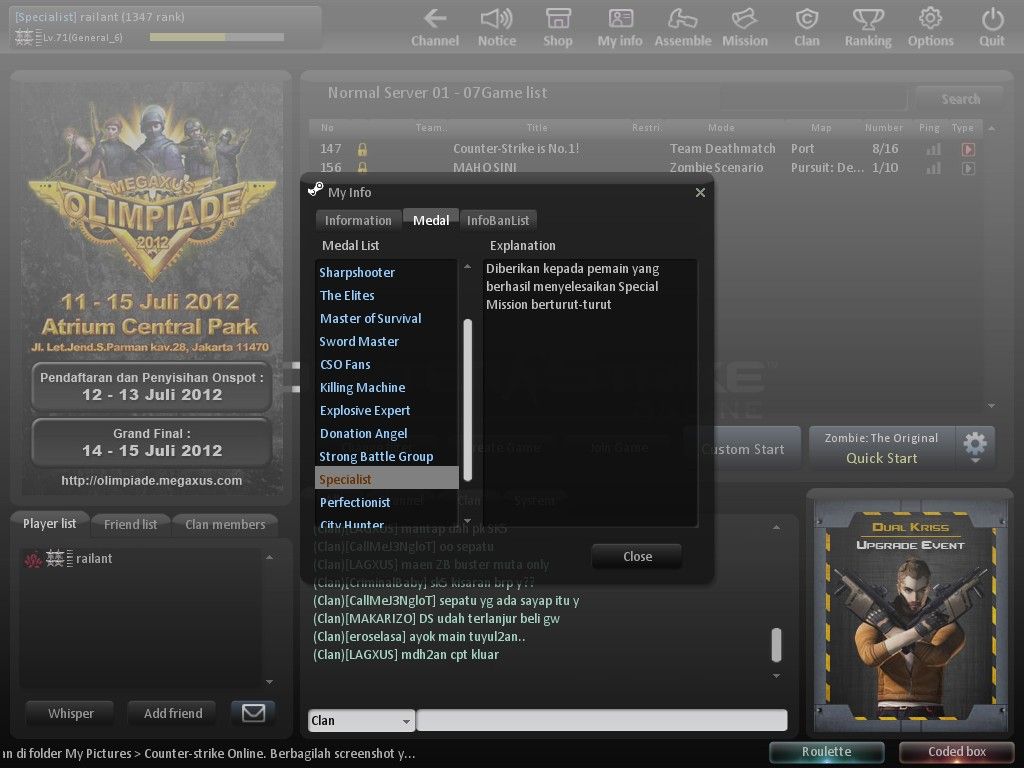The height and width of the screenshot is (768, 1024).
Task: Visit the olimpiade.megaxus.com link
Action: [152, 481]
